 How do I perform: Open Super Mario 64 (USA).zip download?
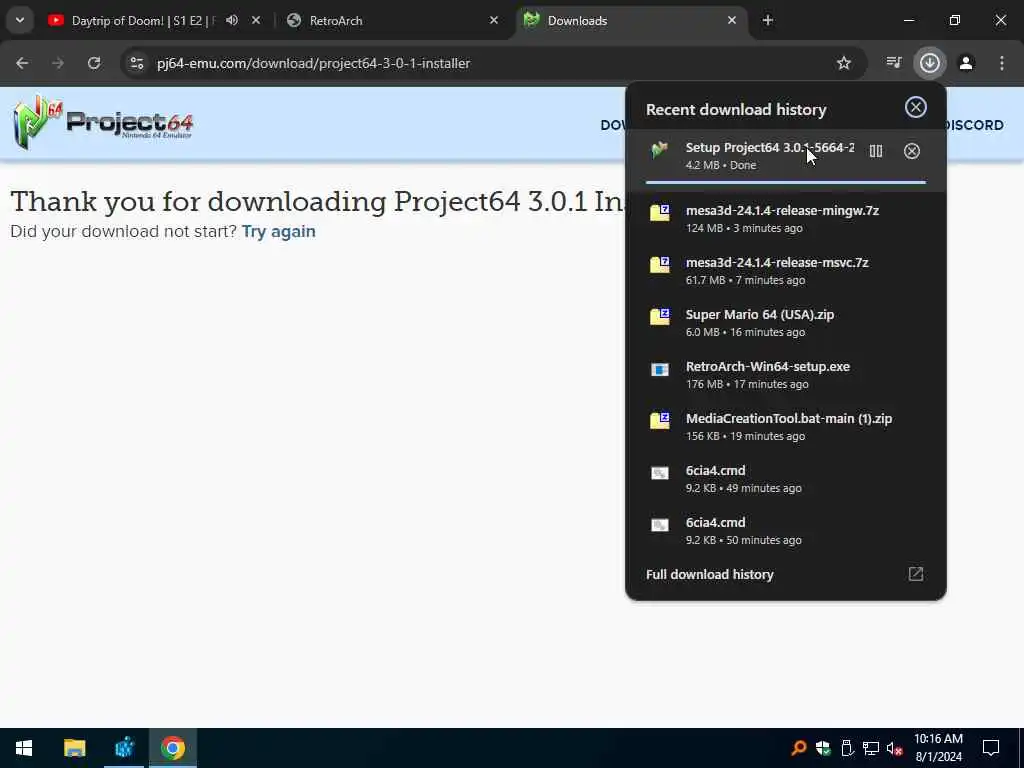pos(786,323)
